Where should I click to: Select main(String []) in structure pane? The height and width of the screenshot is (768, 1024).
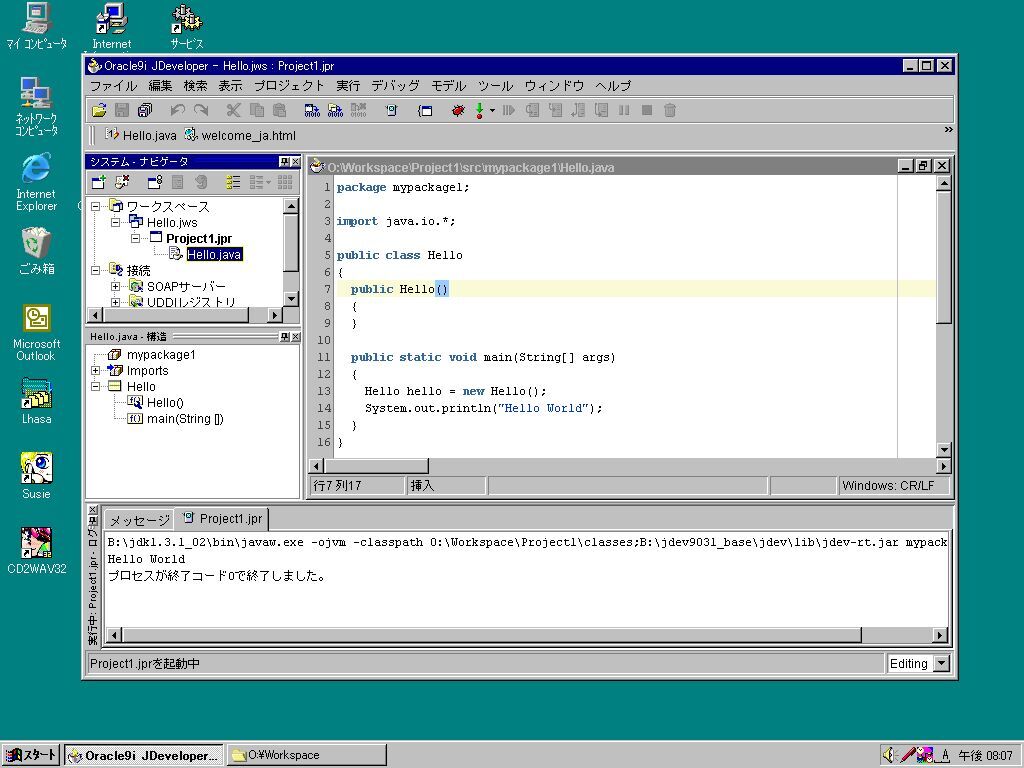tap(185, 419)
